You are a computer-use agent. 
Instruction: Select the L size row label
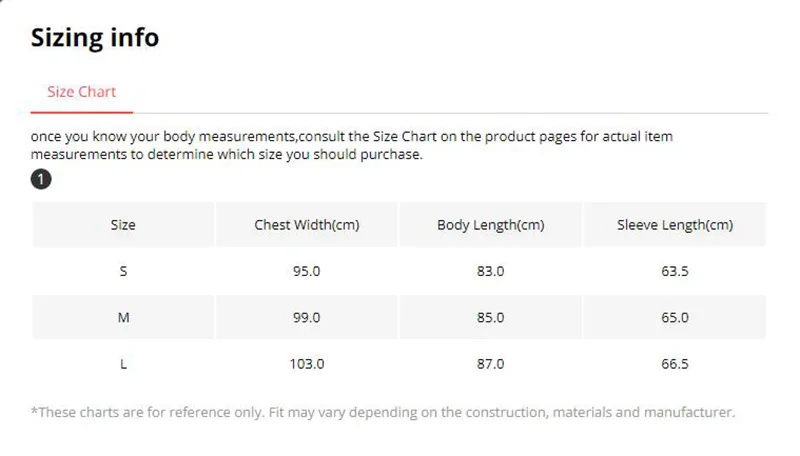123,364
